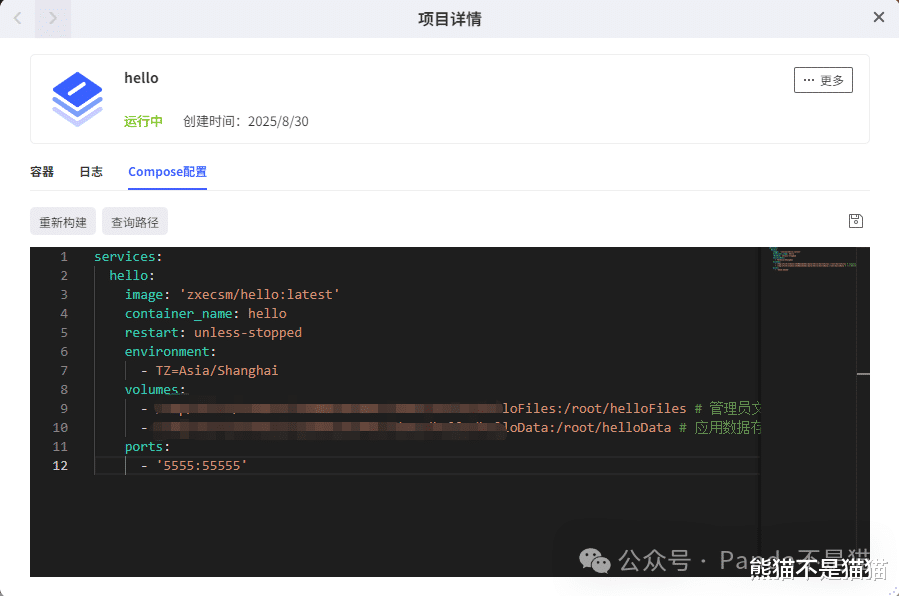This screenshot has height=596, width=899.
Task: Click the TZ=Asia/Shanghai environment entry
Action: [x=216, y=371]
